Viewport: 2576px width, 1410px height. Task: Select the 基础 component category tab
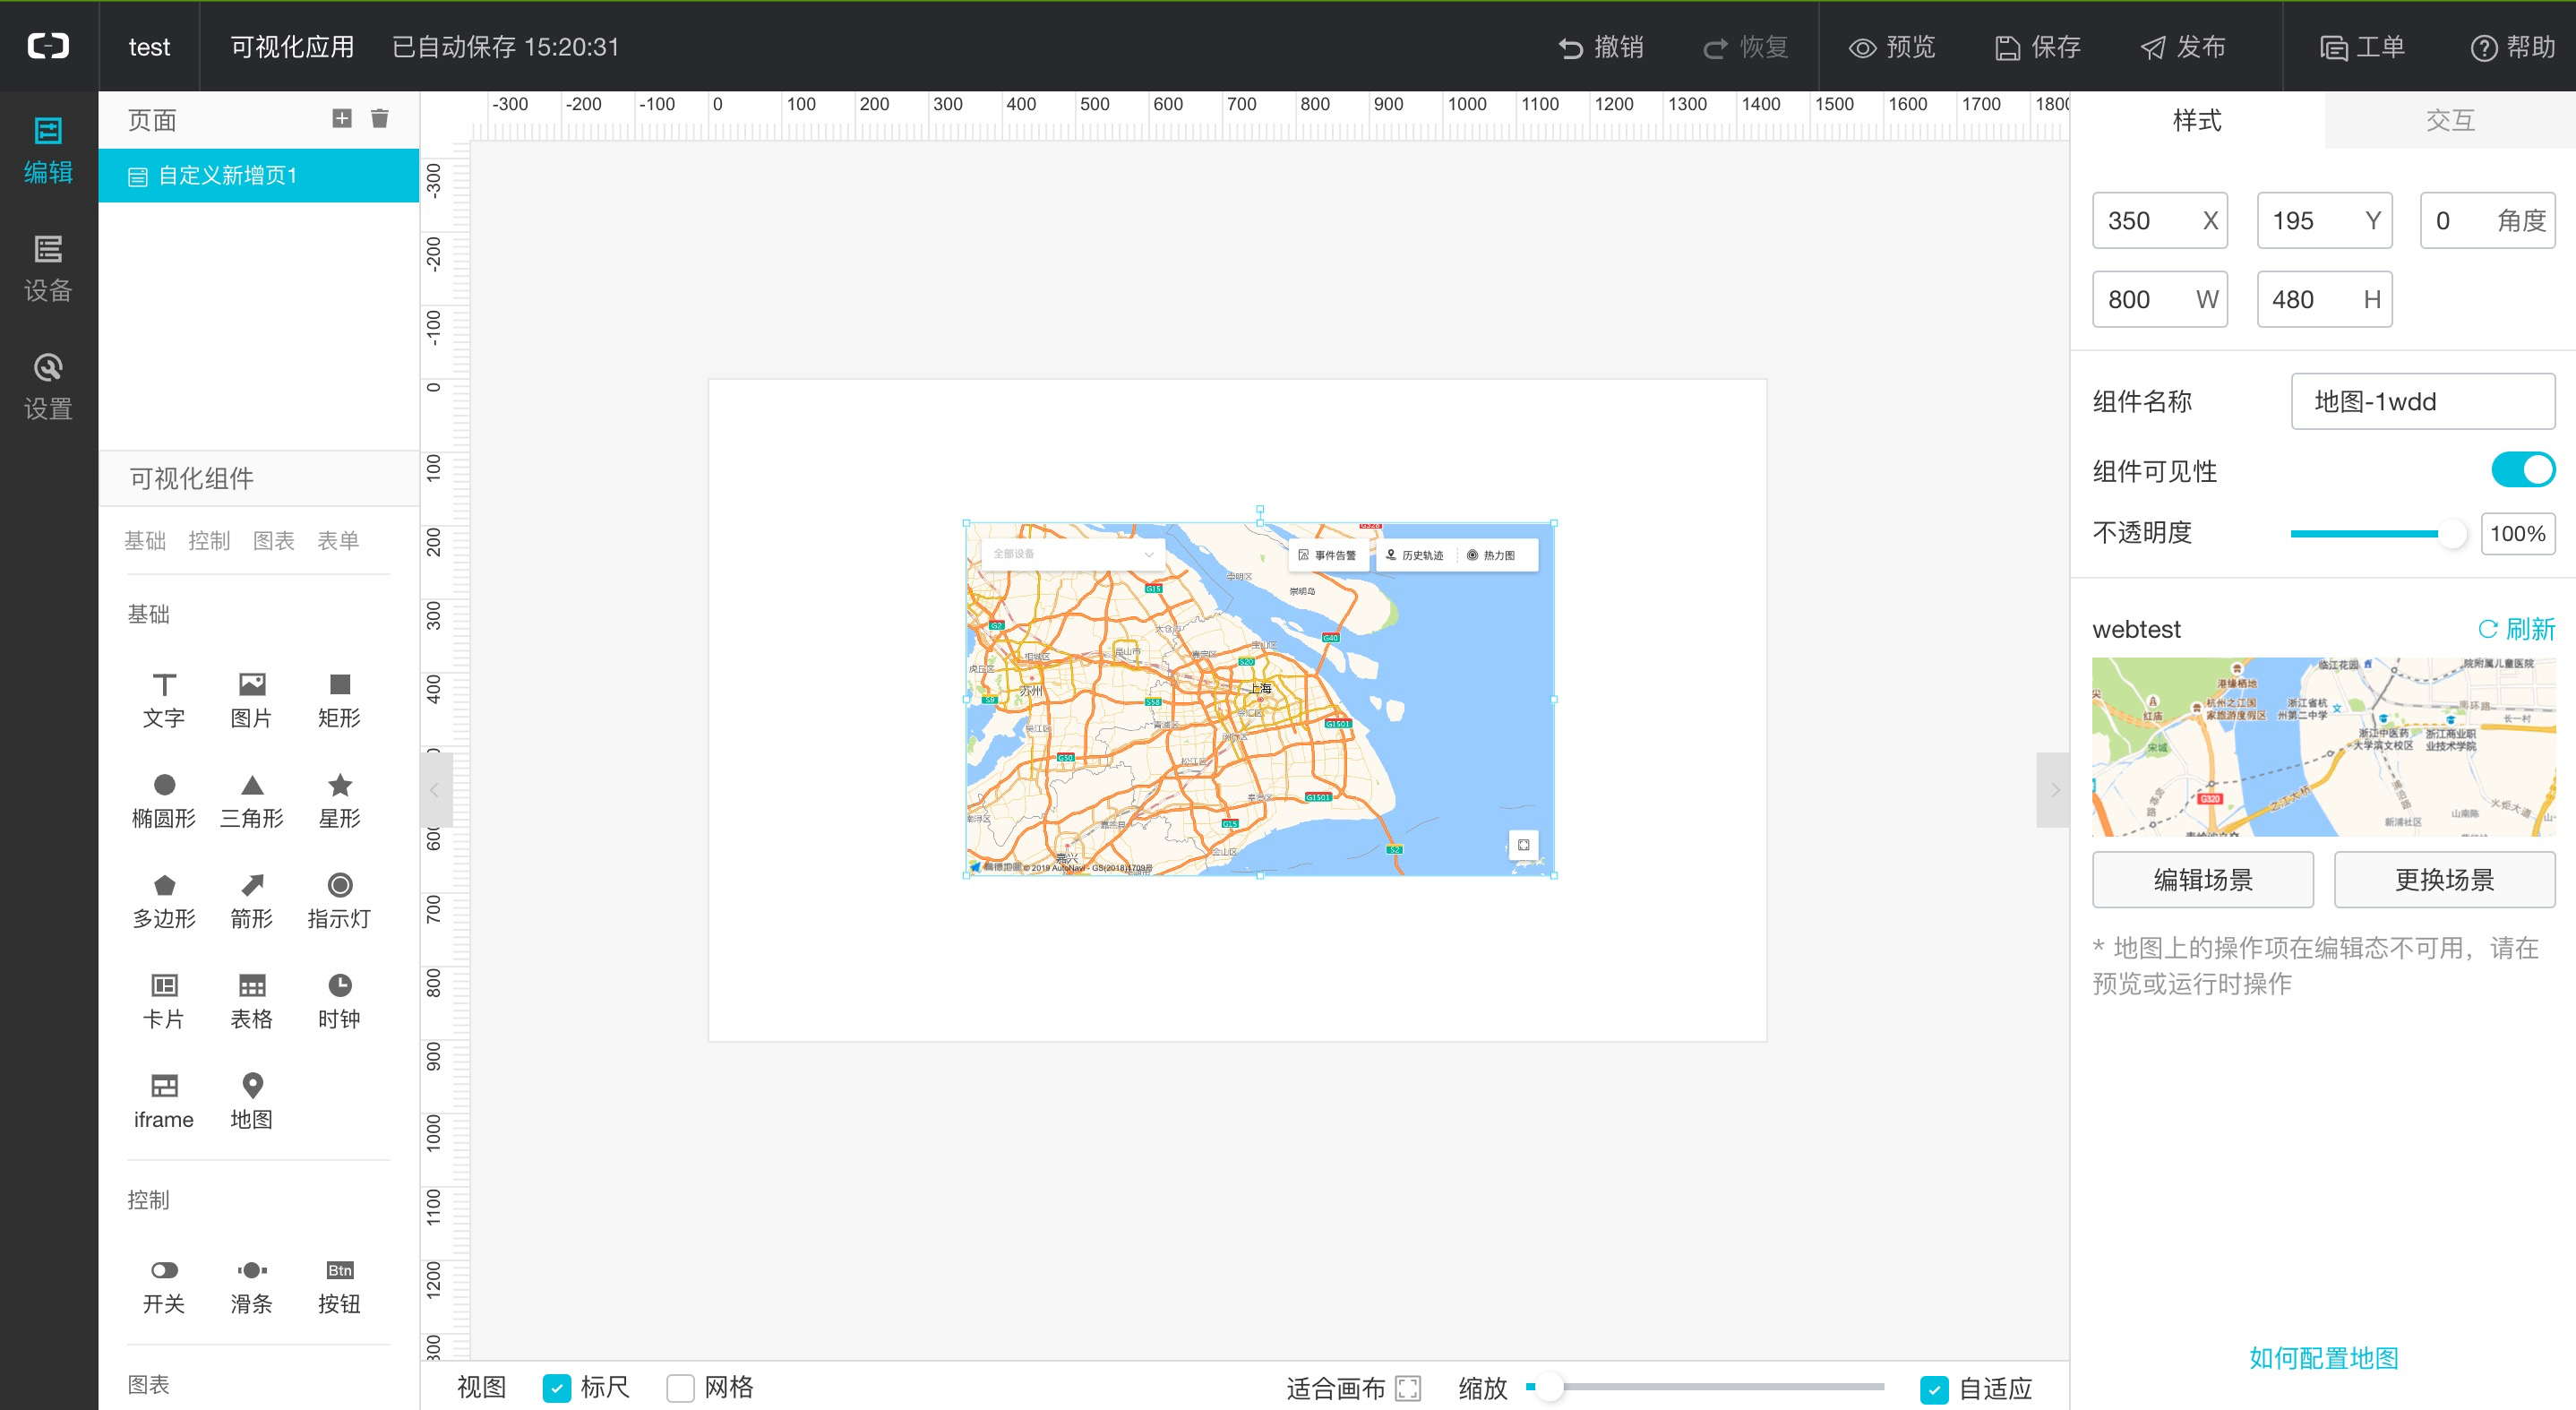[145, 541]
